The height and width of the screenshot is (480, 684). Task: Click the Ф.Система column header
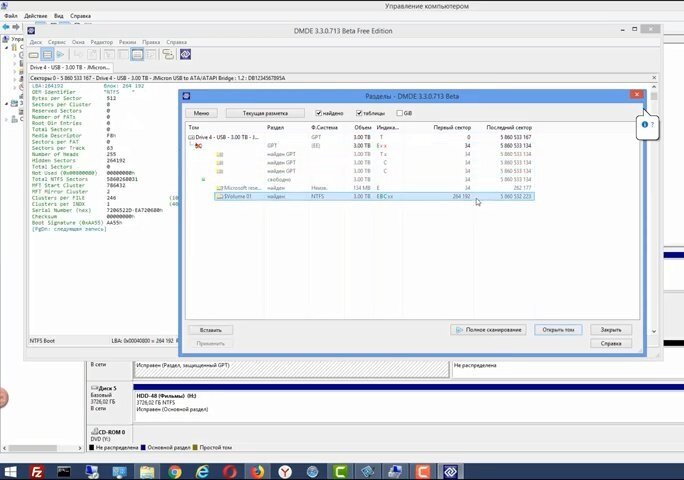click(325, 127)
